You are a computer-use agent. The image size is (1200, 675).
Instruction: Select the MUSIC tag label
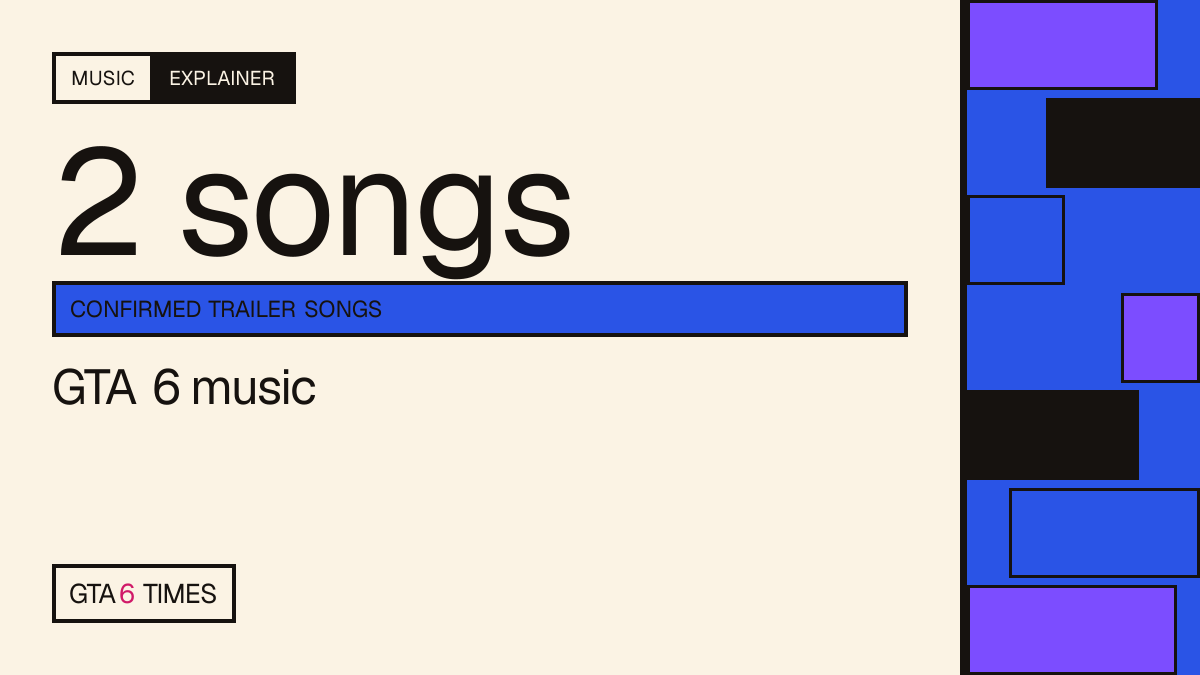pos(103,78)
